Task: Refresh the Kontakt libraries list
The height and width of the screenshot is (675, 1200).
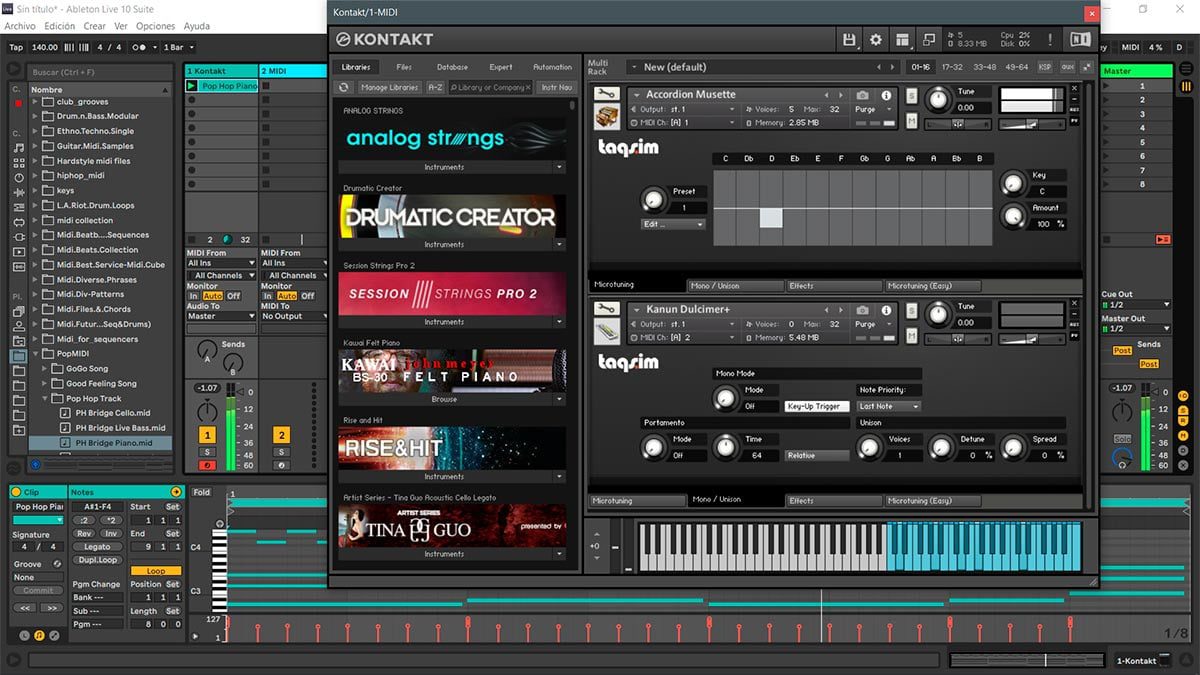Action: pyautogui.click(x=345, y=88)
